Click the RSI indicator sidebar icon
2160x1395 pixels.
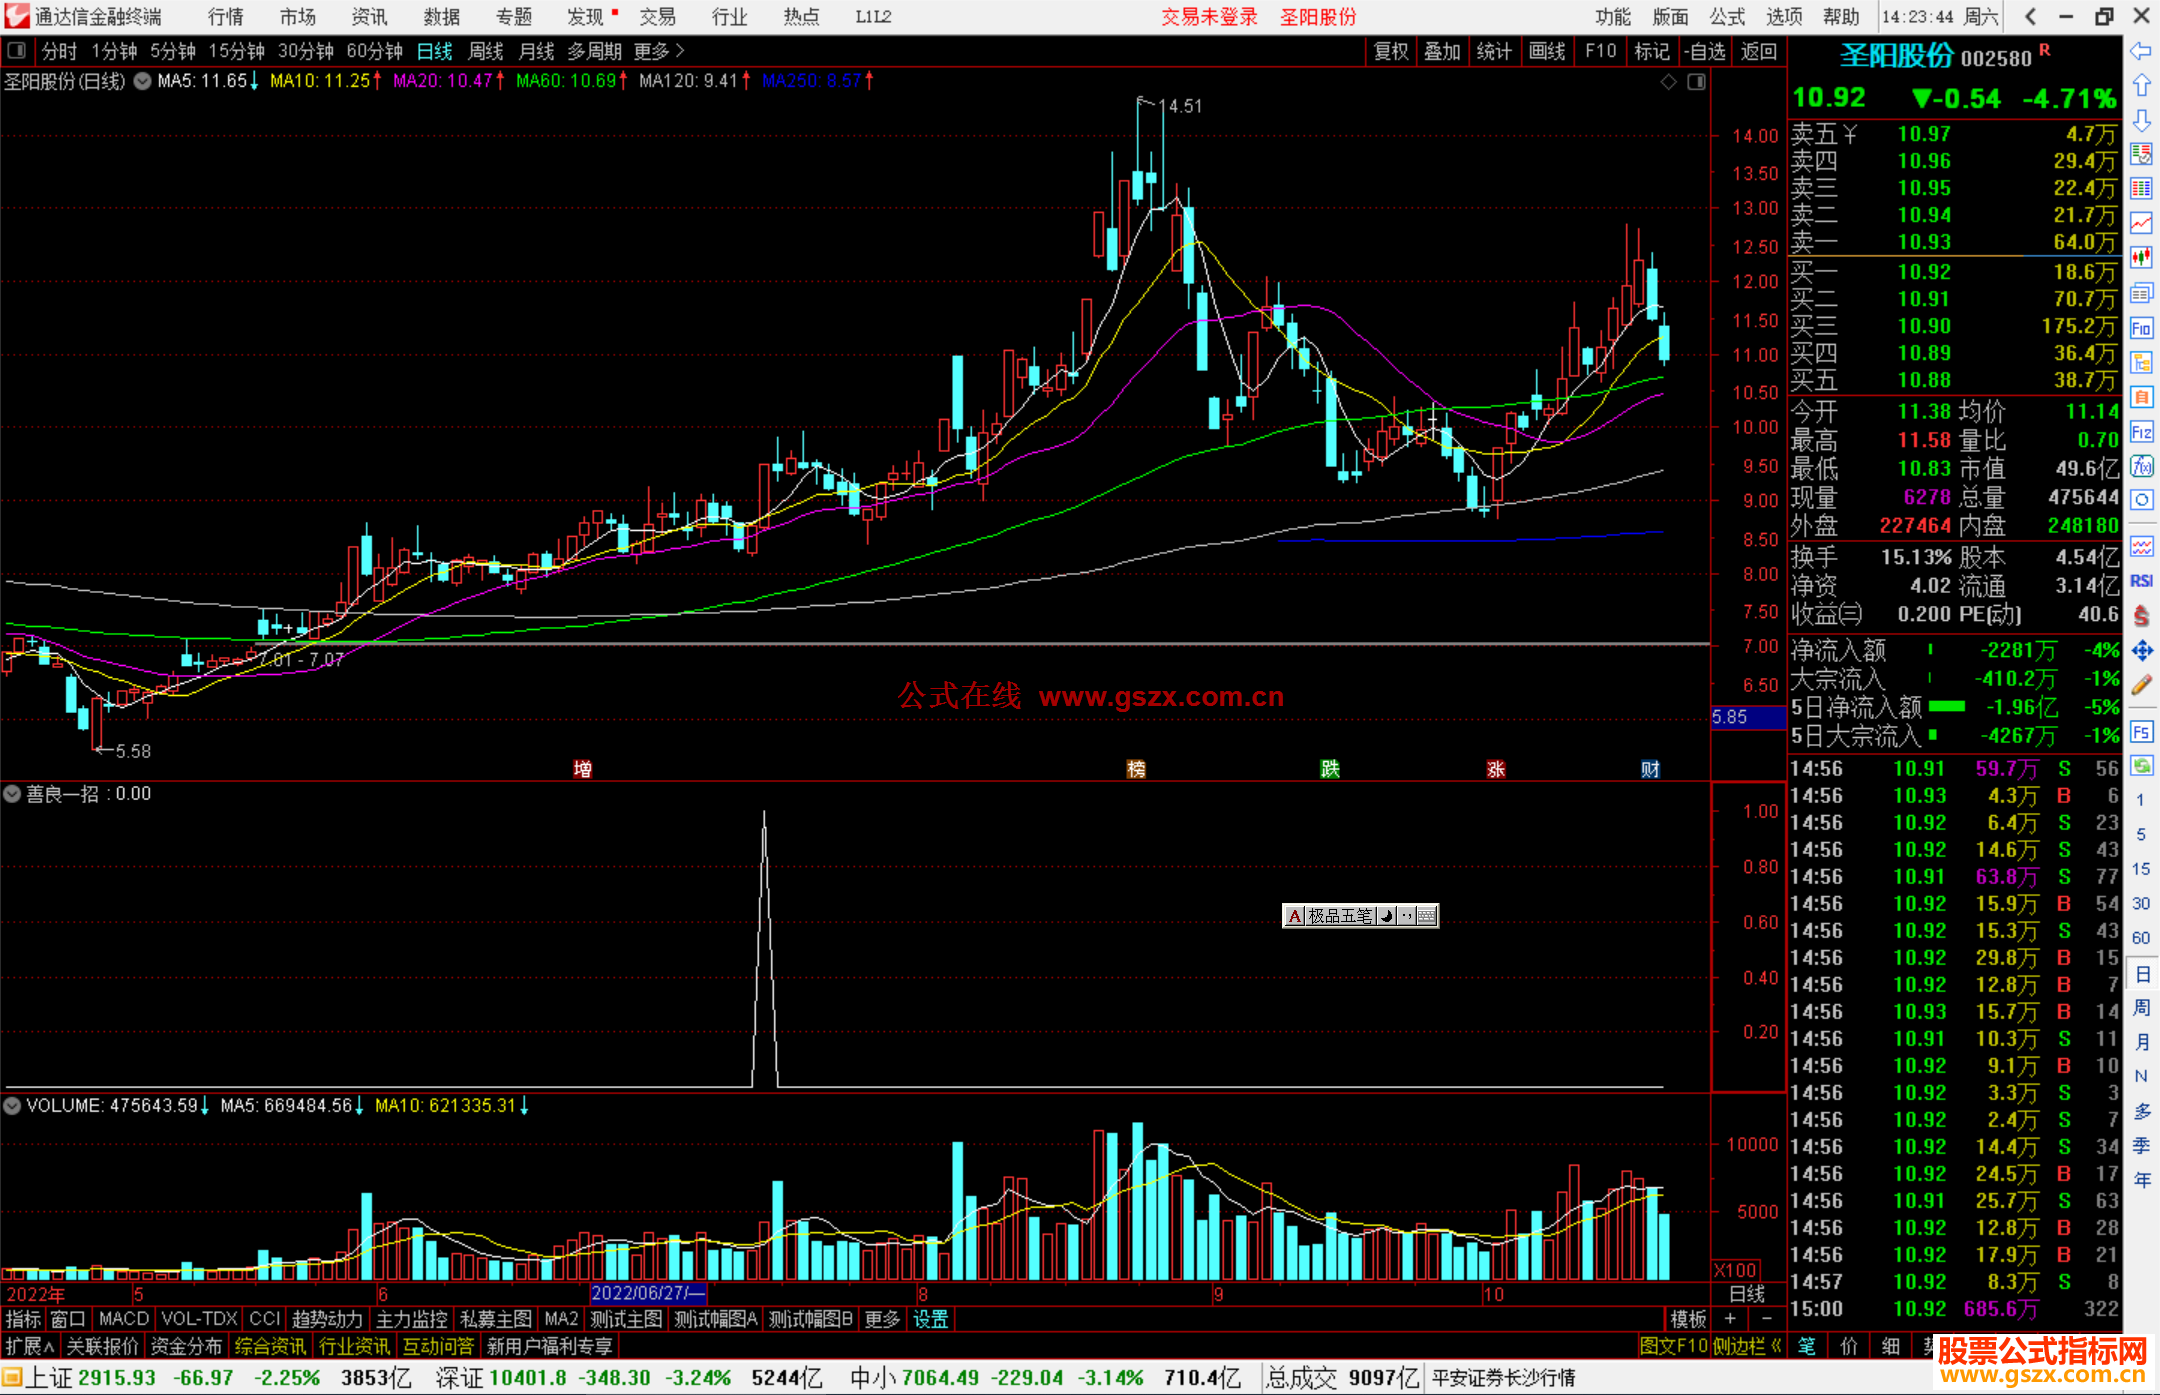pyautogui.click(x=2141, y=581)
